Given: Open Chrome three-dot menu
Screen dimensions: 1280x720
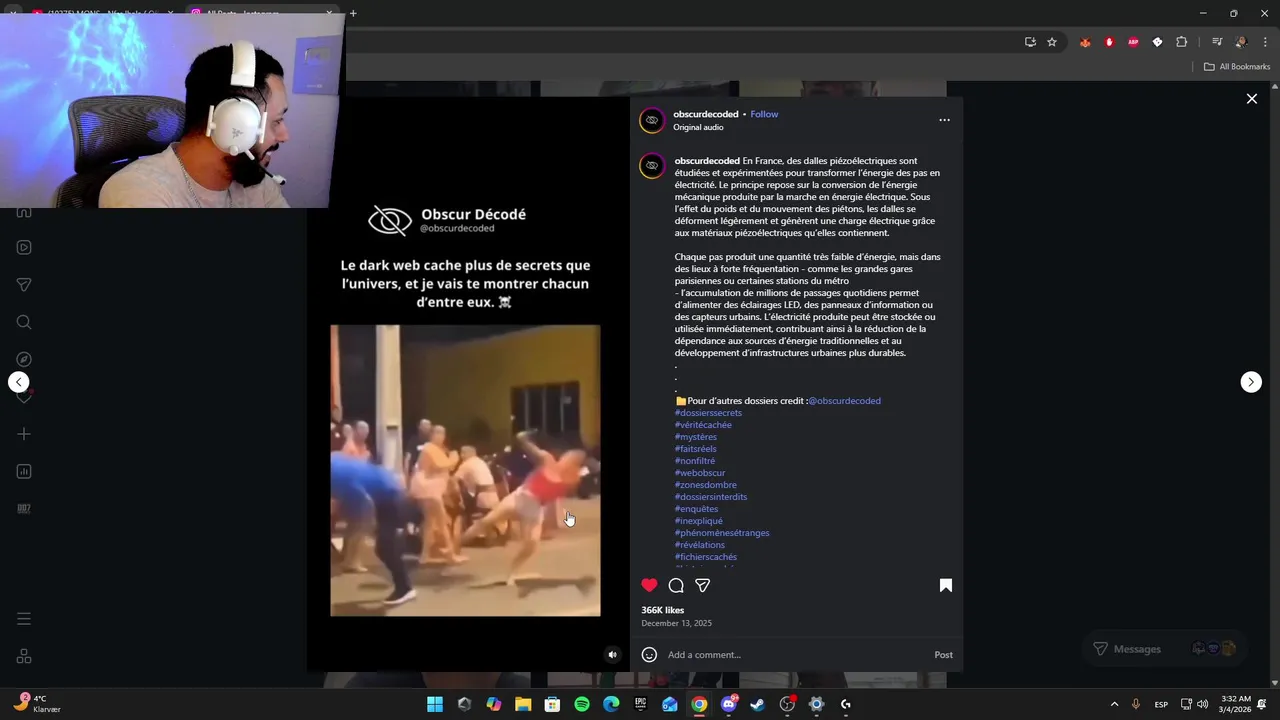Looking at the screenshot, I should tap(1265, 42).
